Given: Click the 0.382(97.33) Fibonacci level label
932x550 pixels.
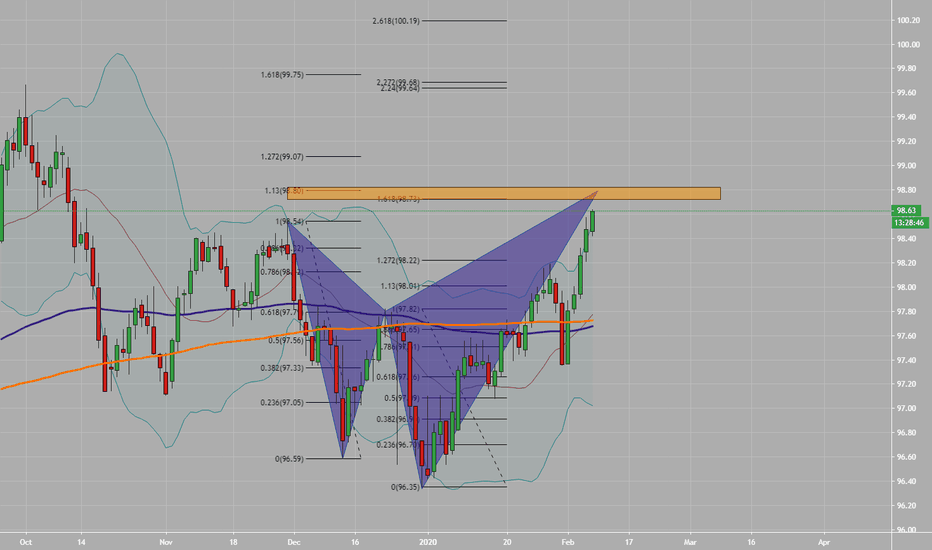Looking at the screenshot, I should 282,368.
